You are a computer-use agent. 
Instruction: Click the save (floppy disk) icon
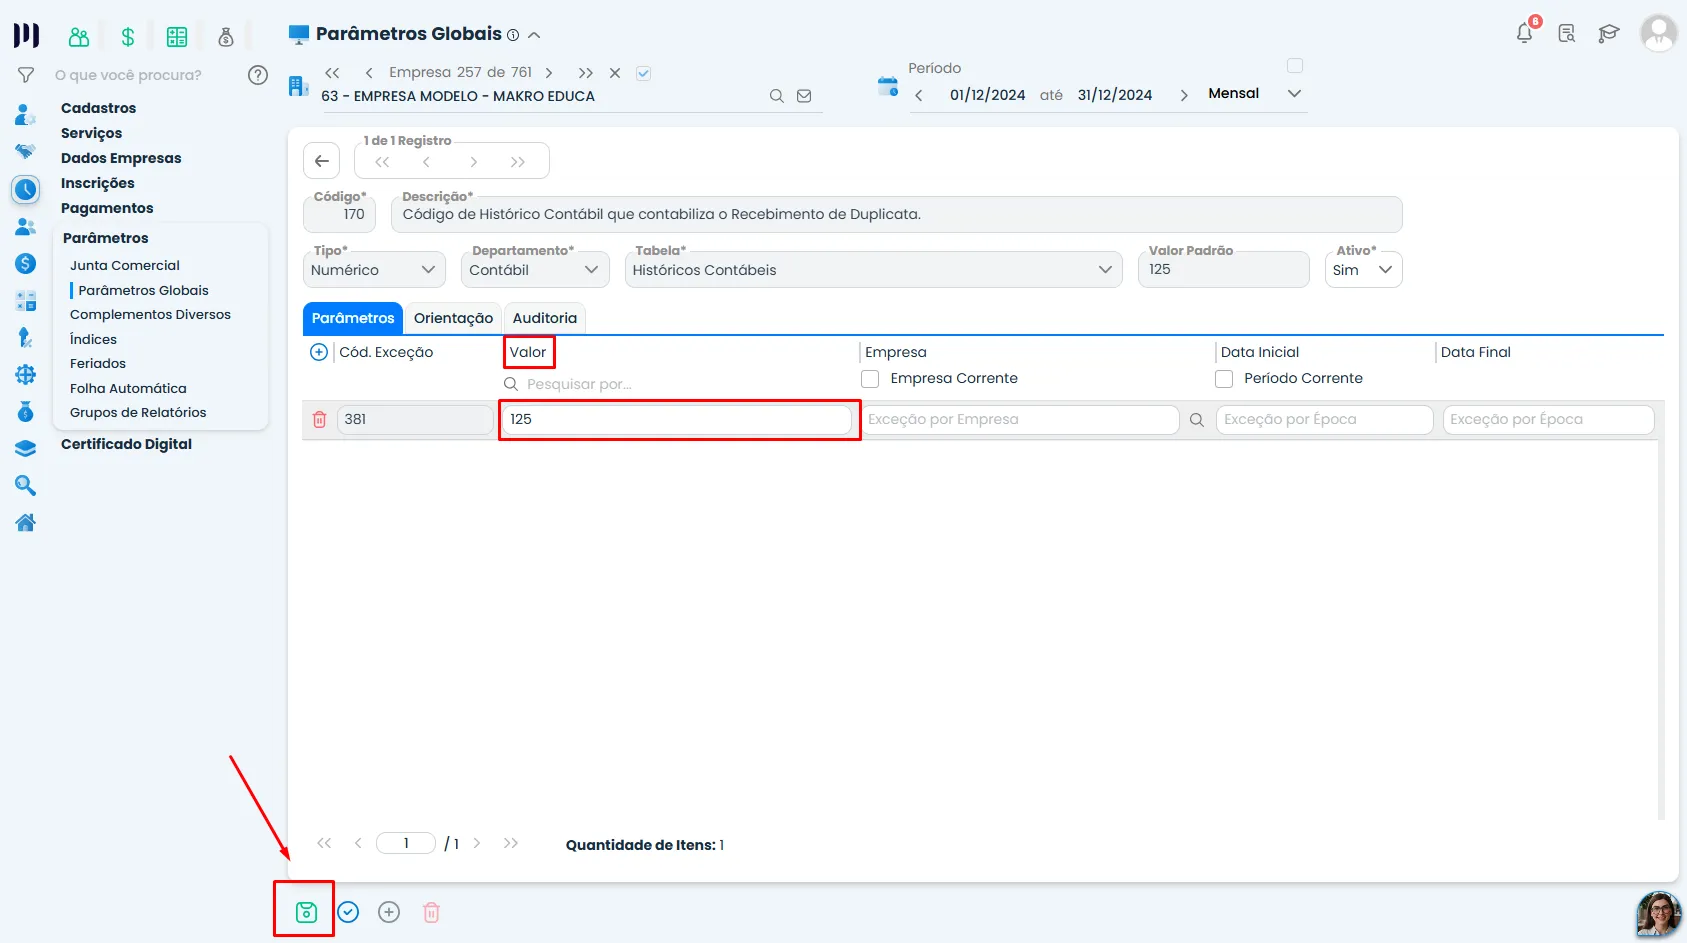coord(306,912)
